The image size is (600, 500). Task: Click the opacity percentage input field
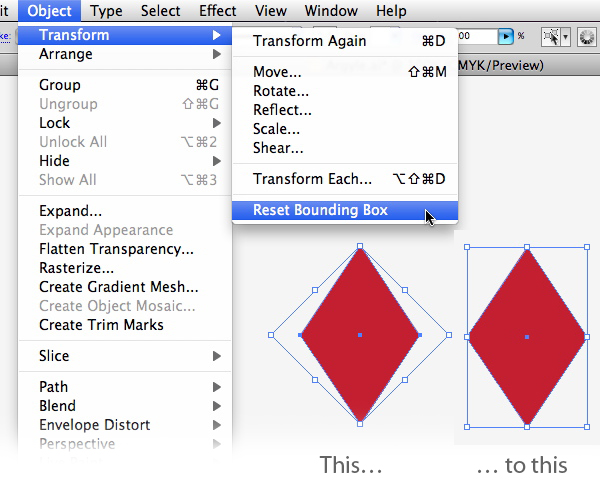(478, 36)
